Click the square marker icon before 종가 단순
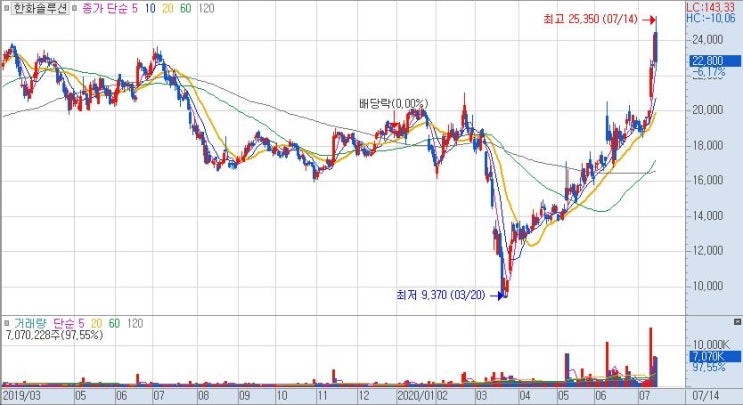This screenshot has height=405, width=743. tap(74, 9)
